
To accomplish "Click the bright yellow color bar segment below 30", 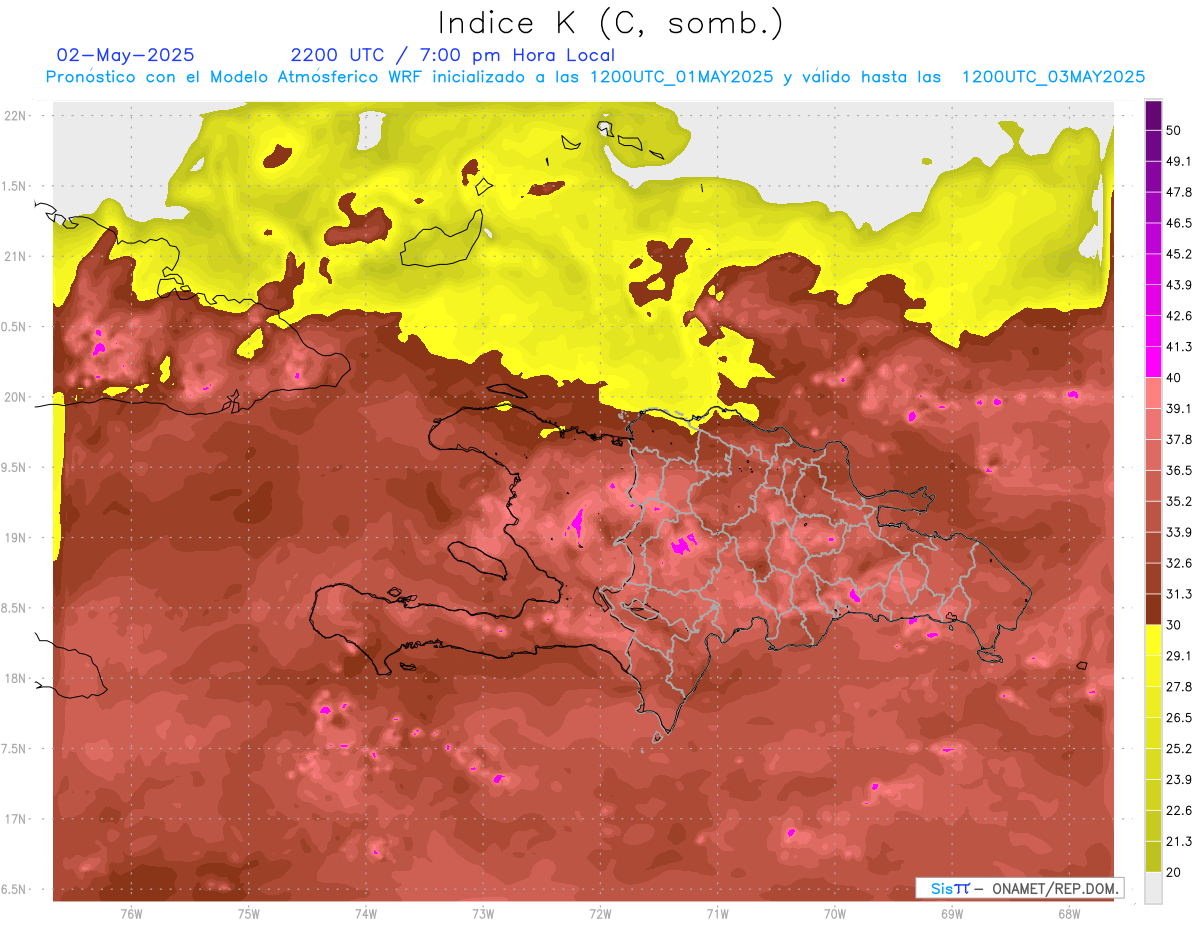I will (x=1153, y=641).
